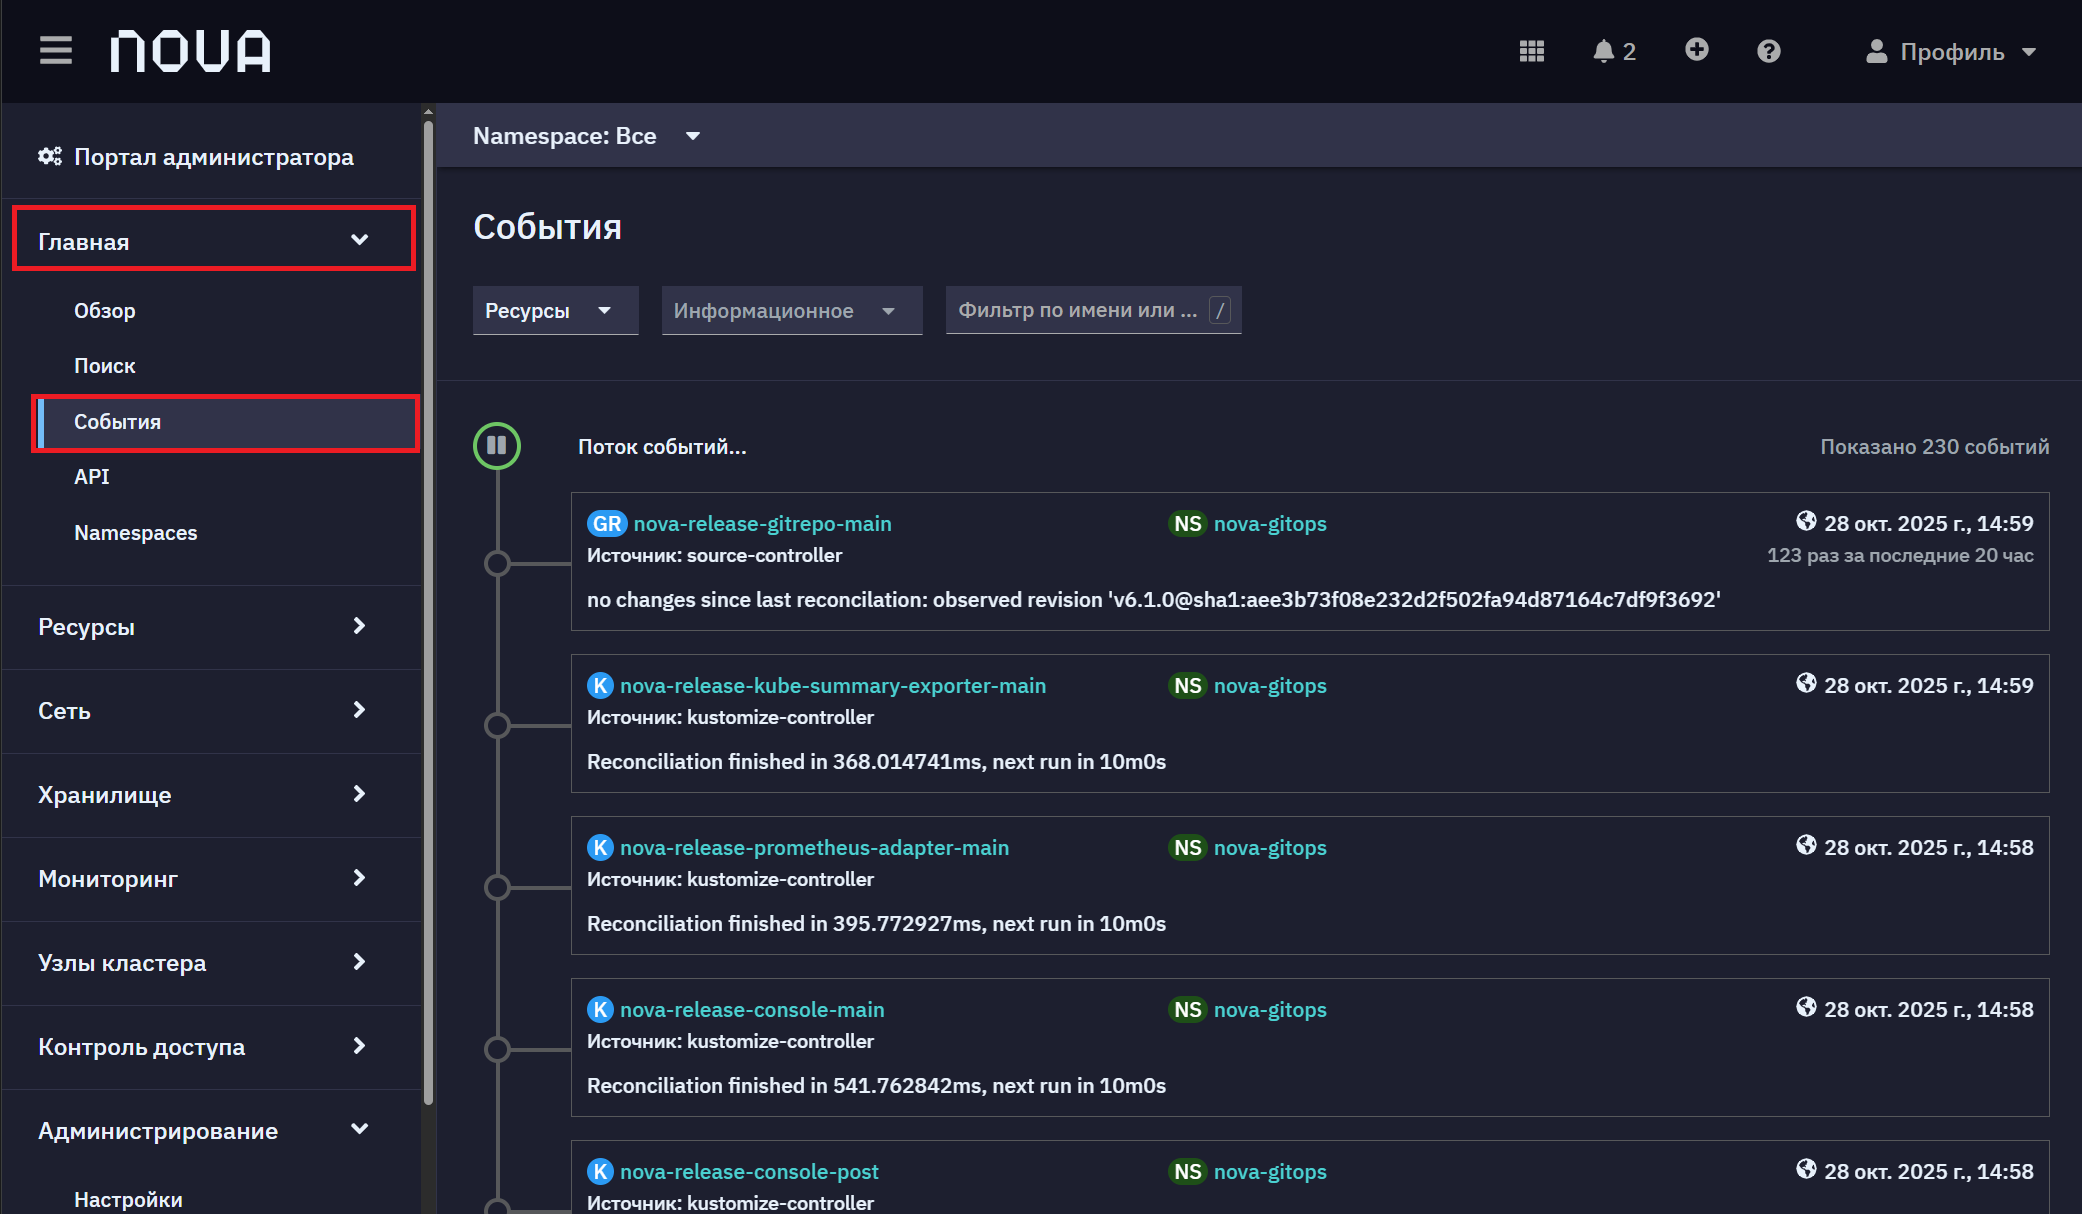Click 'Показано 230 событий' counter text
This screenshot has width=2082, height=1214.
tap(1934, 447)
